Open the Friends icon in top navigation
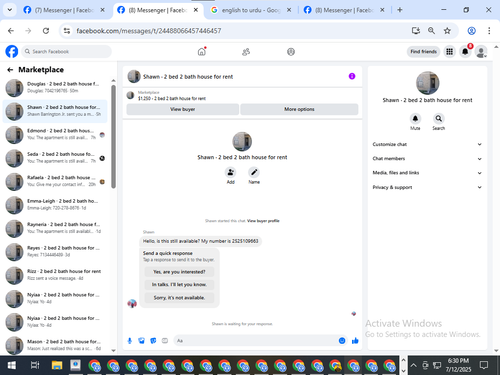 tap(246, 52)
